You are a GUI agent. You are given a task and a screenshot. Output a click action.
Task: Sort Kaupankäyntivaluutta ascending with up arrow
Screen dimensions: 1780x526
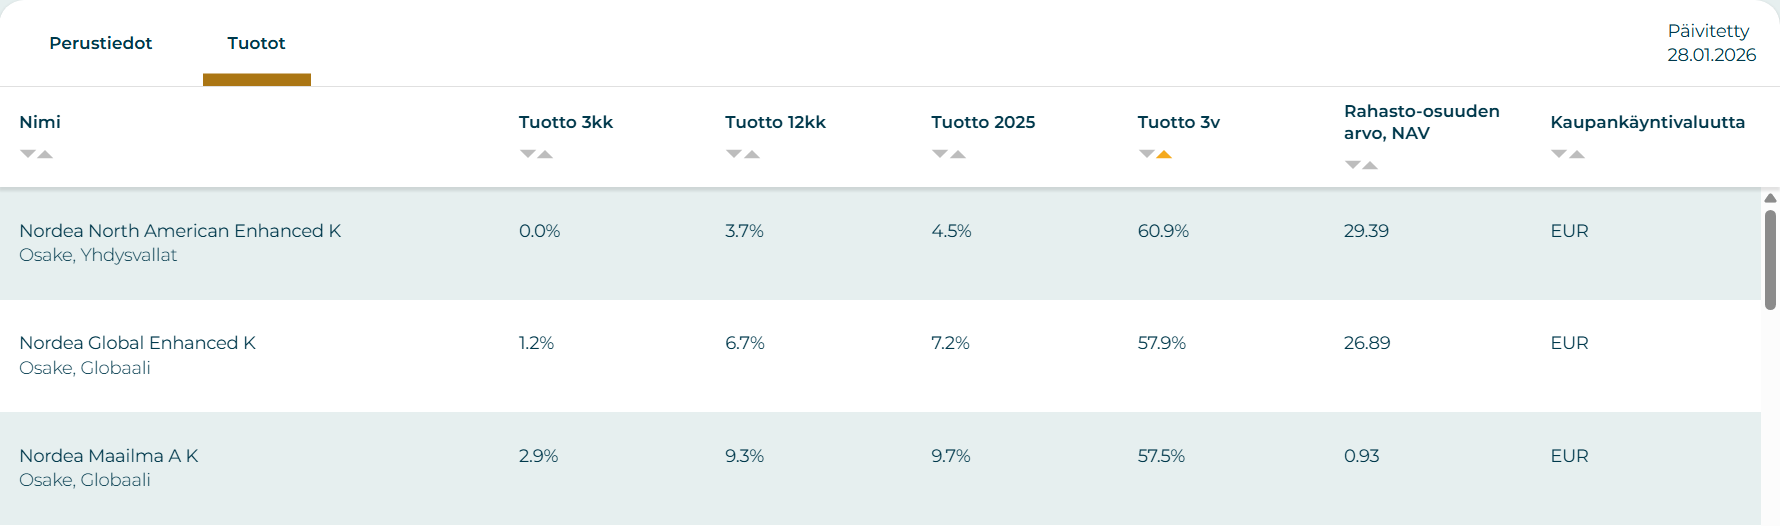pyautogui.click(x=1577, y=154)
